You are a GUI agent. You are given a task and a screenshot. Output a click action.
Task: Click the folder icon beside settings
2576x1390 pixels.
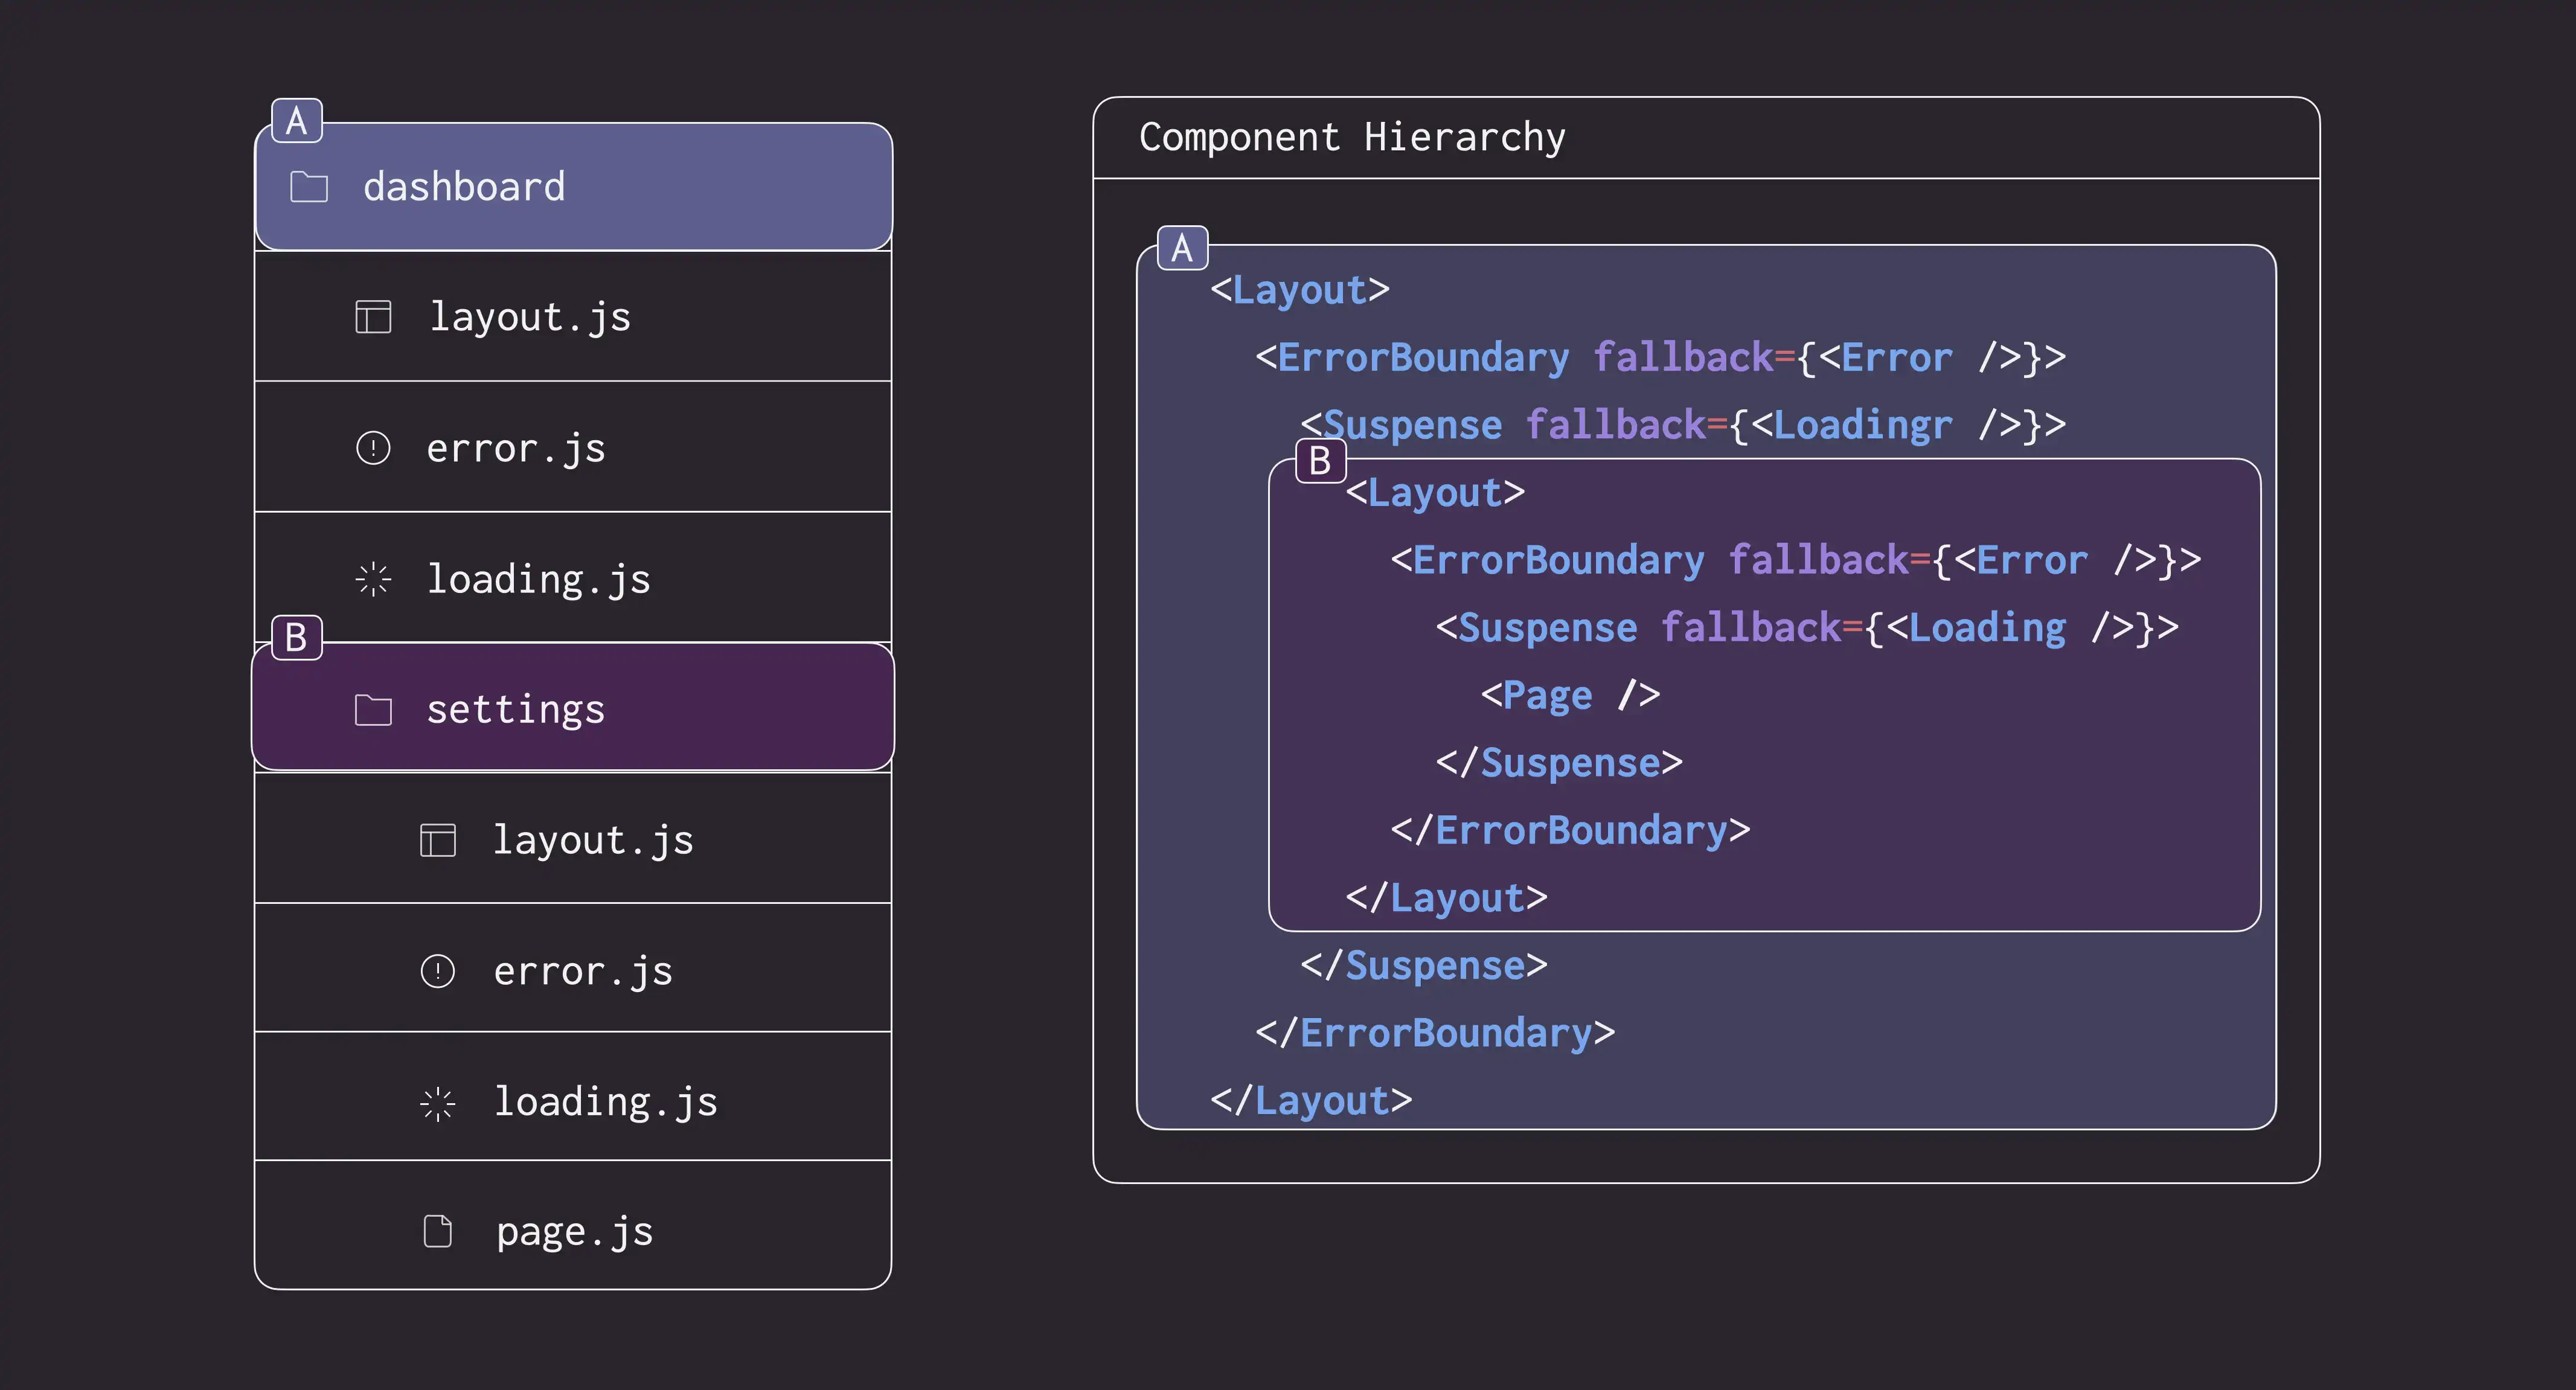point(373,710)
